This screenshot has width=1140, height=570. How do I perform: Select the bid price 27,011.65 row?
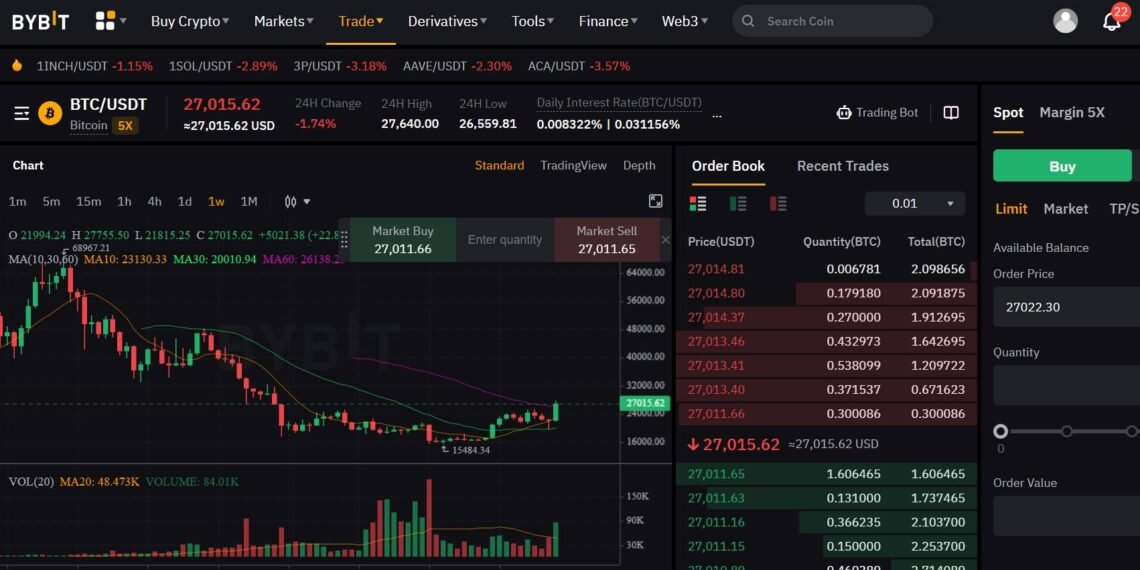coord(827,474)
